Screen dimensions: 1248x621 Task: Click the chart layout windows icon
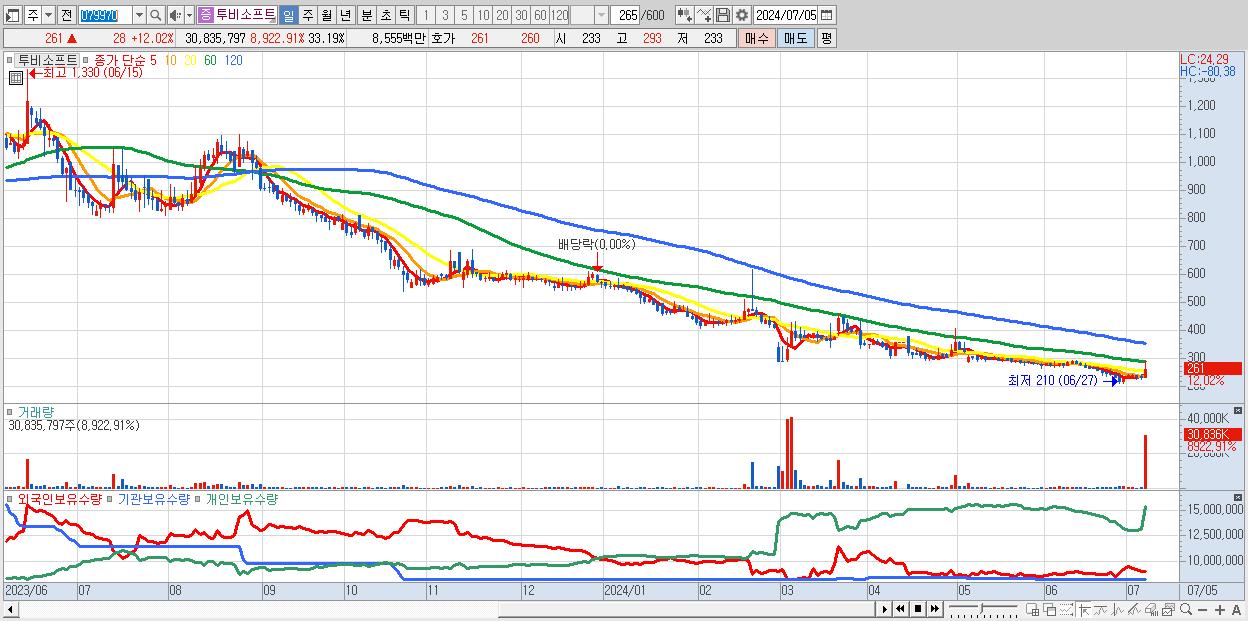click(1169, 609)
